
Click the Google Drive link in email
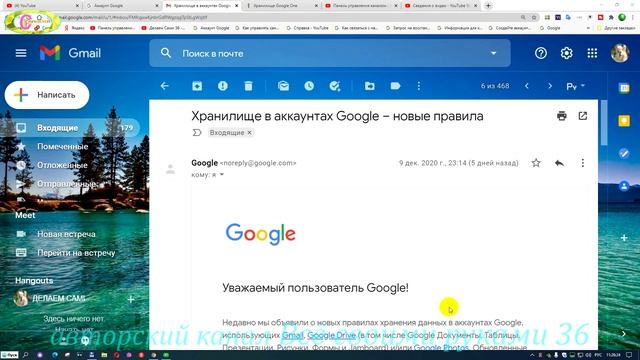(331, 335)
